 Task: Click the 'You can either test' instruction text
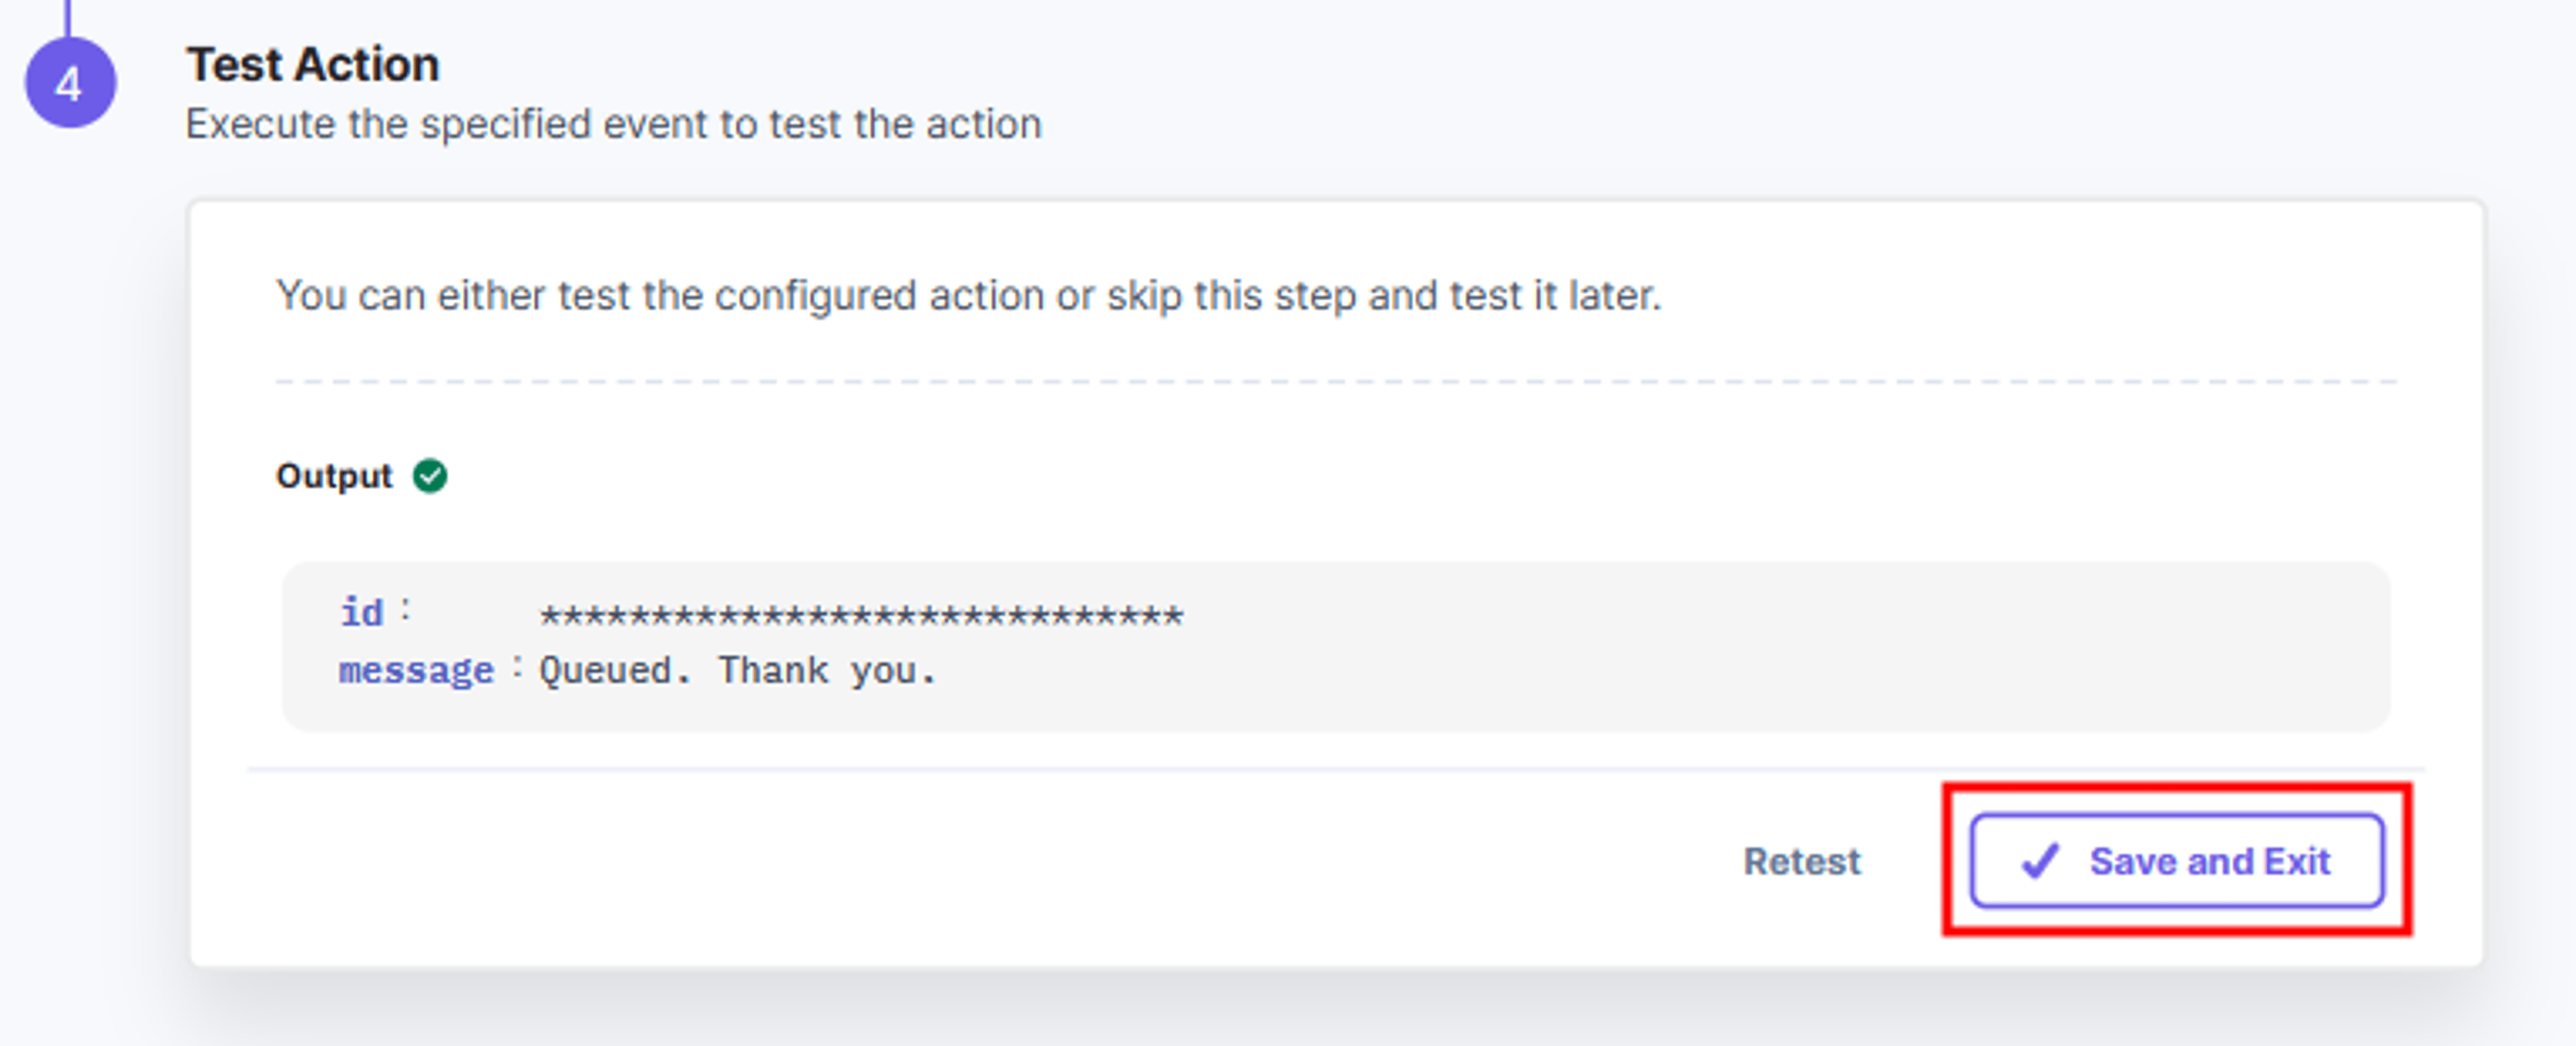click(968, 296)
